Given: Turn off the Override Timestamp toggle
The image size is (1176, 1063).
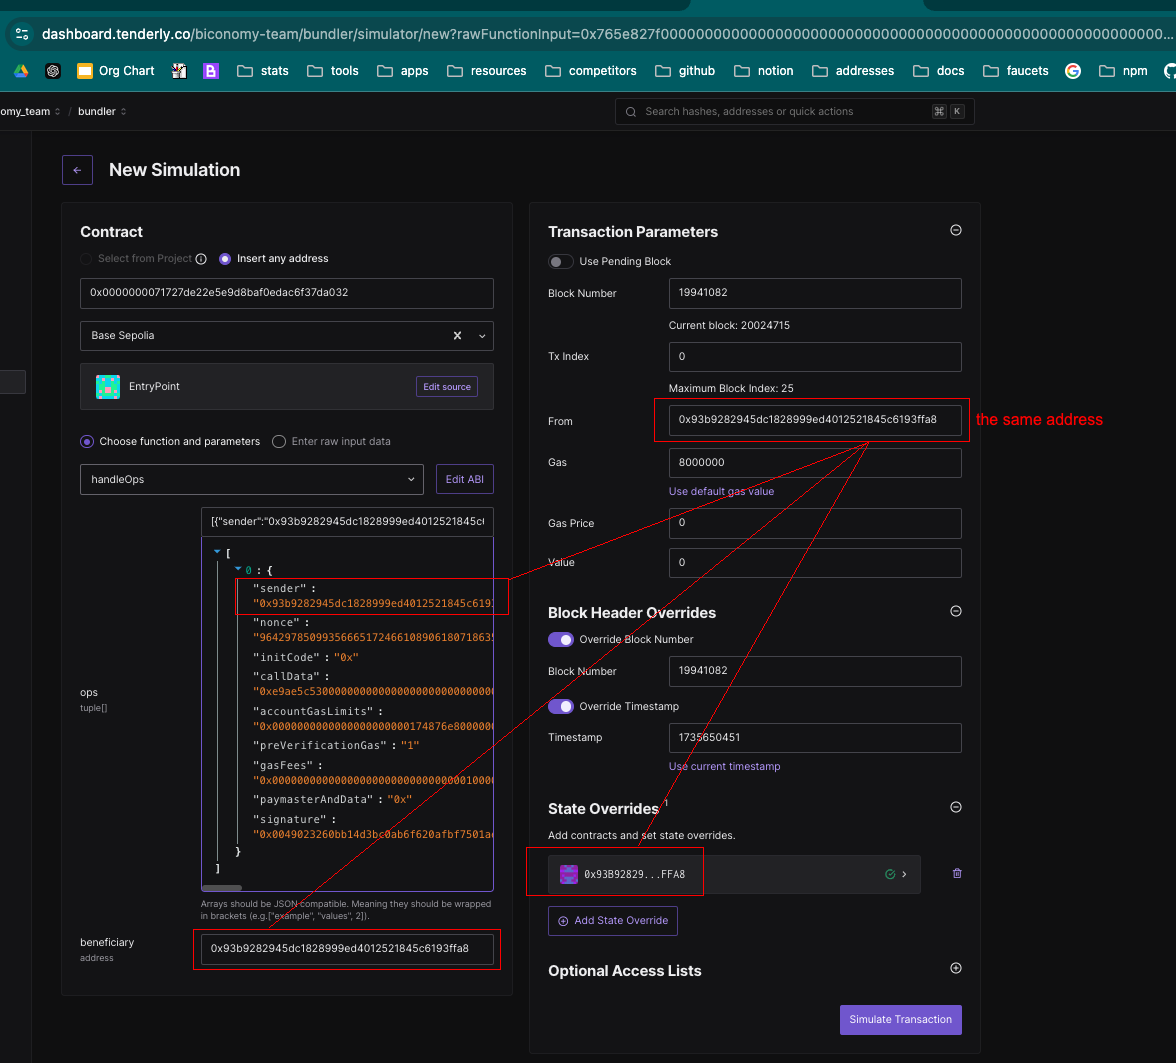Looking at the screenshot, I should click(x=561, y=706).
